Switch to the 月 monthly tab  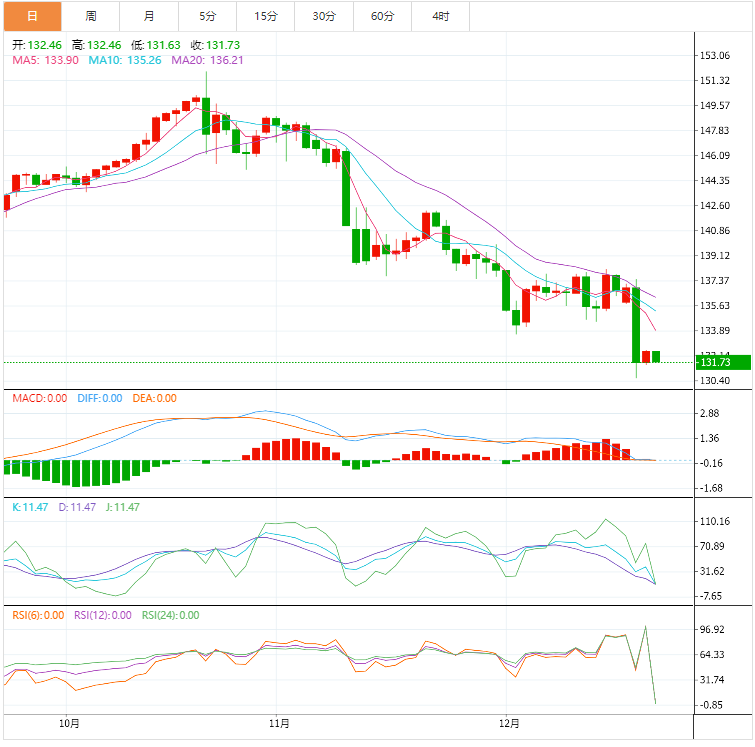click(149, 16)
